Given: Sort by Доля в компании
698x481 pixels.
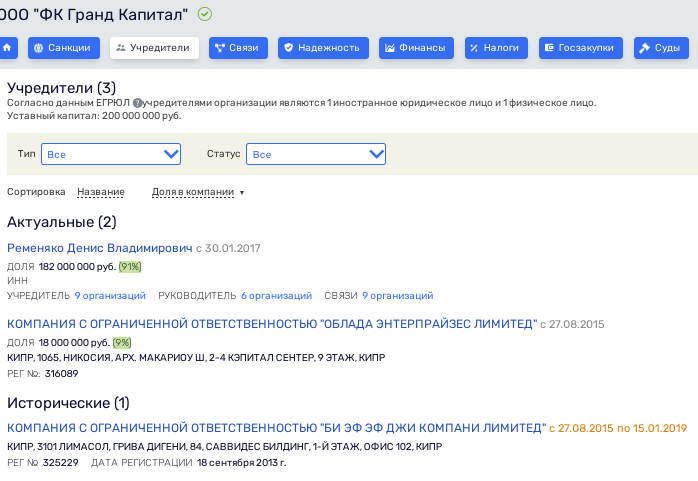Looking at the screenshot, I should coord(193,192).
